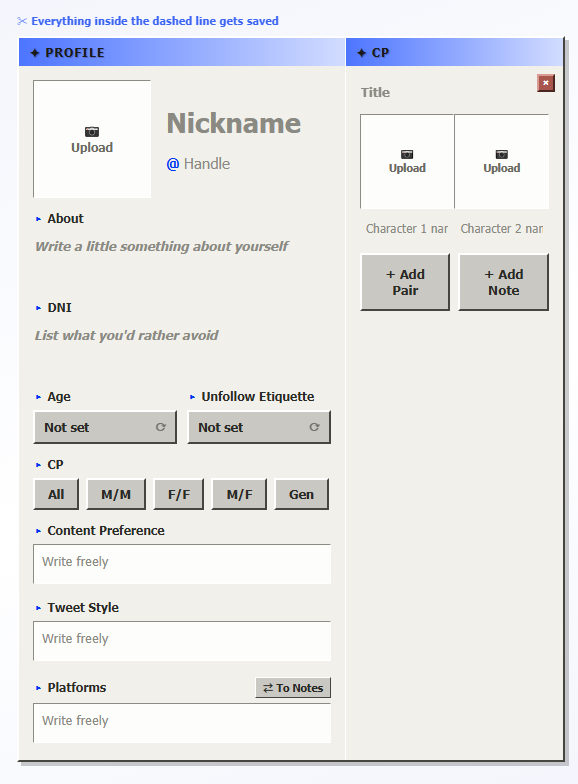Click the Character 1 name field
Viewport: 578px width, 784px height.
(x=407, y=228)
